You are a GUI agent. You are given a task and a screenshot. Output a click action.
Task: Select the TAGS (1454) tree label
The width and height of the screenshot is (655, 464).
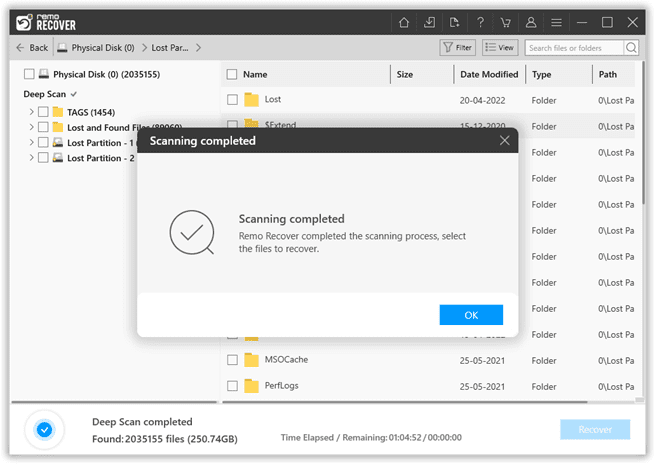pyautogui.click(x=91, y=112)
